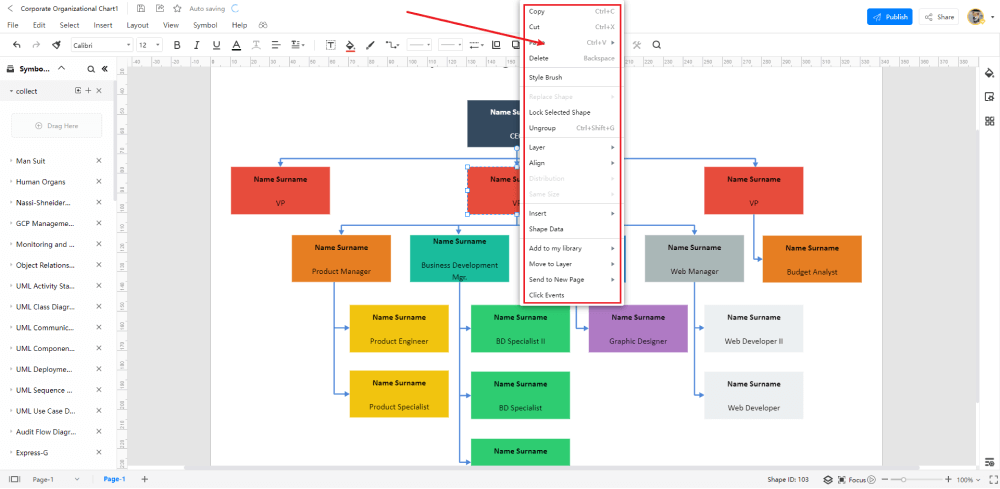Image resolution: width=1000 pixels, height=489 pixels.
Task: Select the format painter icon
Action: pyautogui.click(x=56, y=45)
